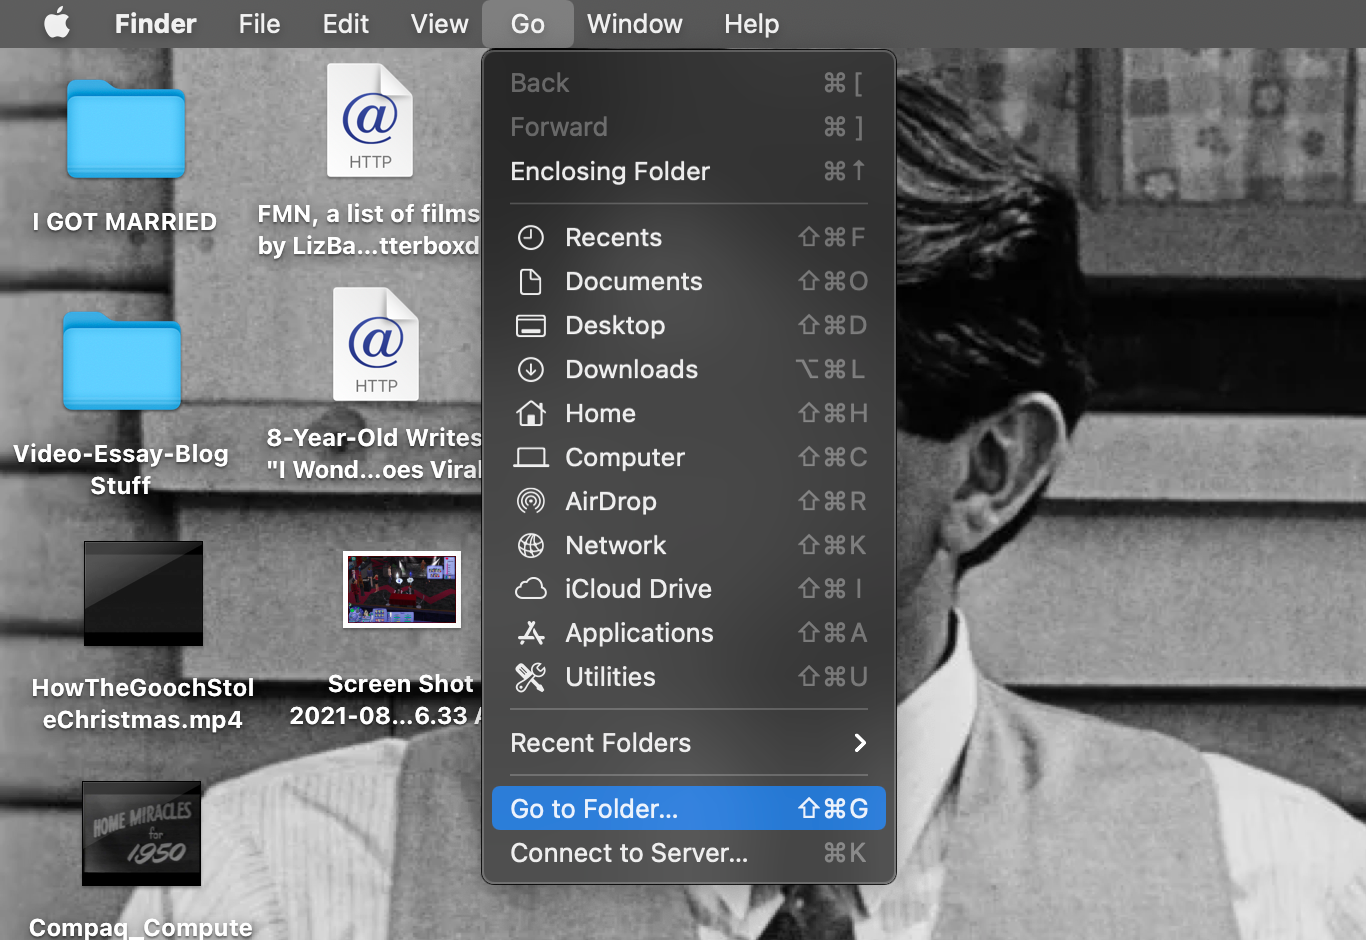Screen dimensions: 1366x940
Task: Click the Network globe icon
Action: tap(530, 545)
